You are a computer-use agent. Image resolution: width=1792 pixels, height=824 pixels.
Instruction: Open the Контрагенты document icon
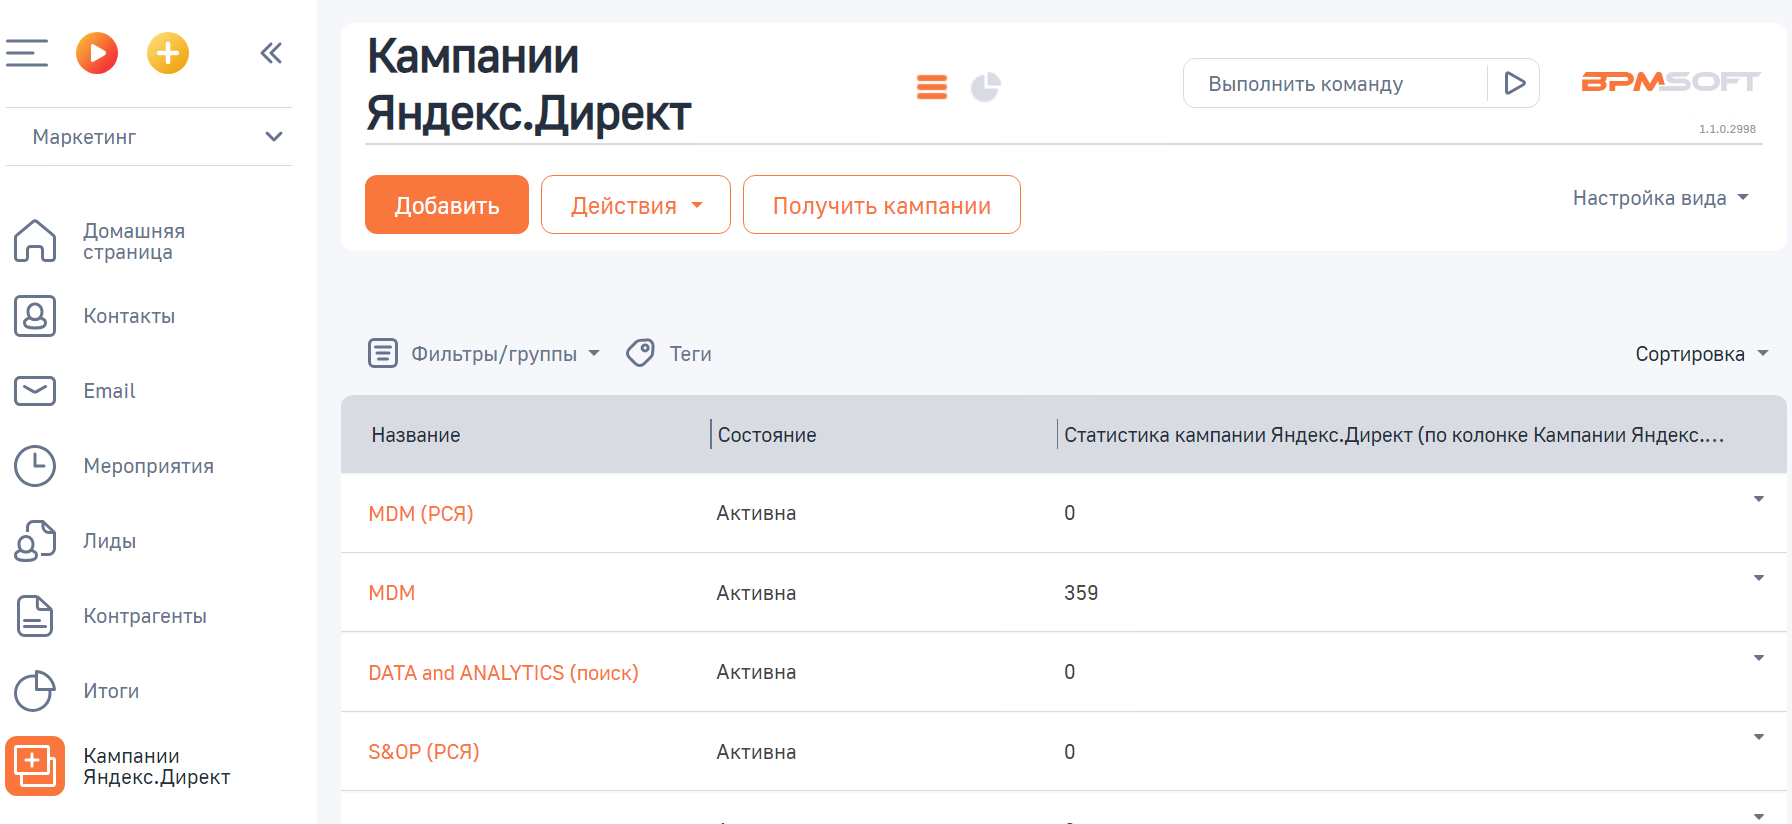click(x=35, y=616)
